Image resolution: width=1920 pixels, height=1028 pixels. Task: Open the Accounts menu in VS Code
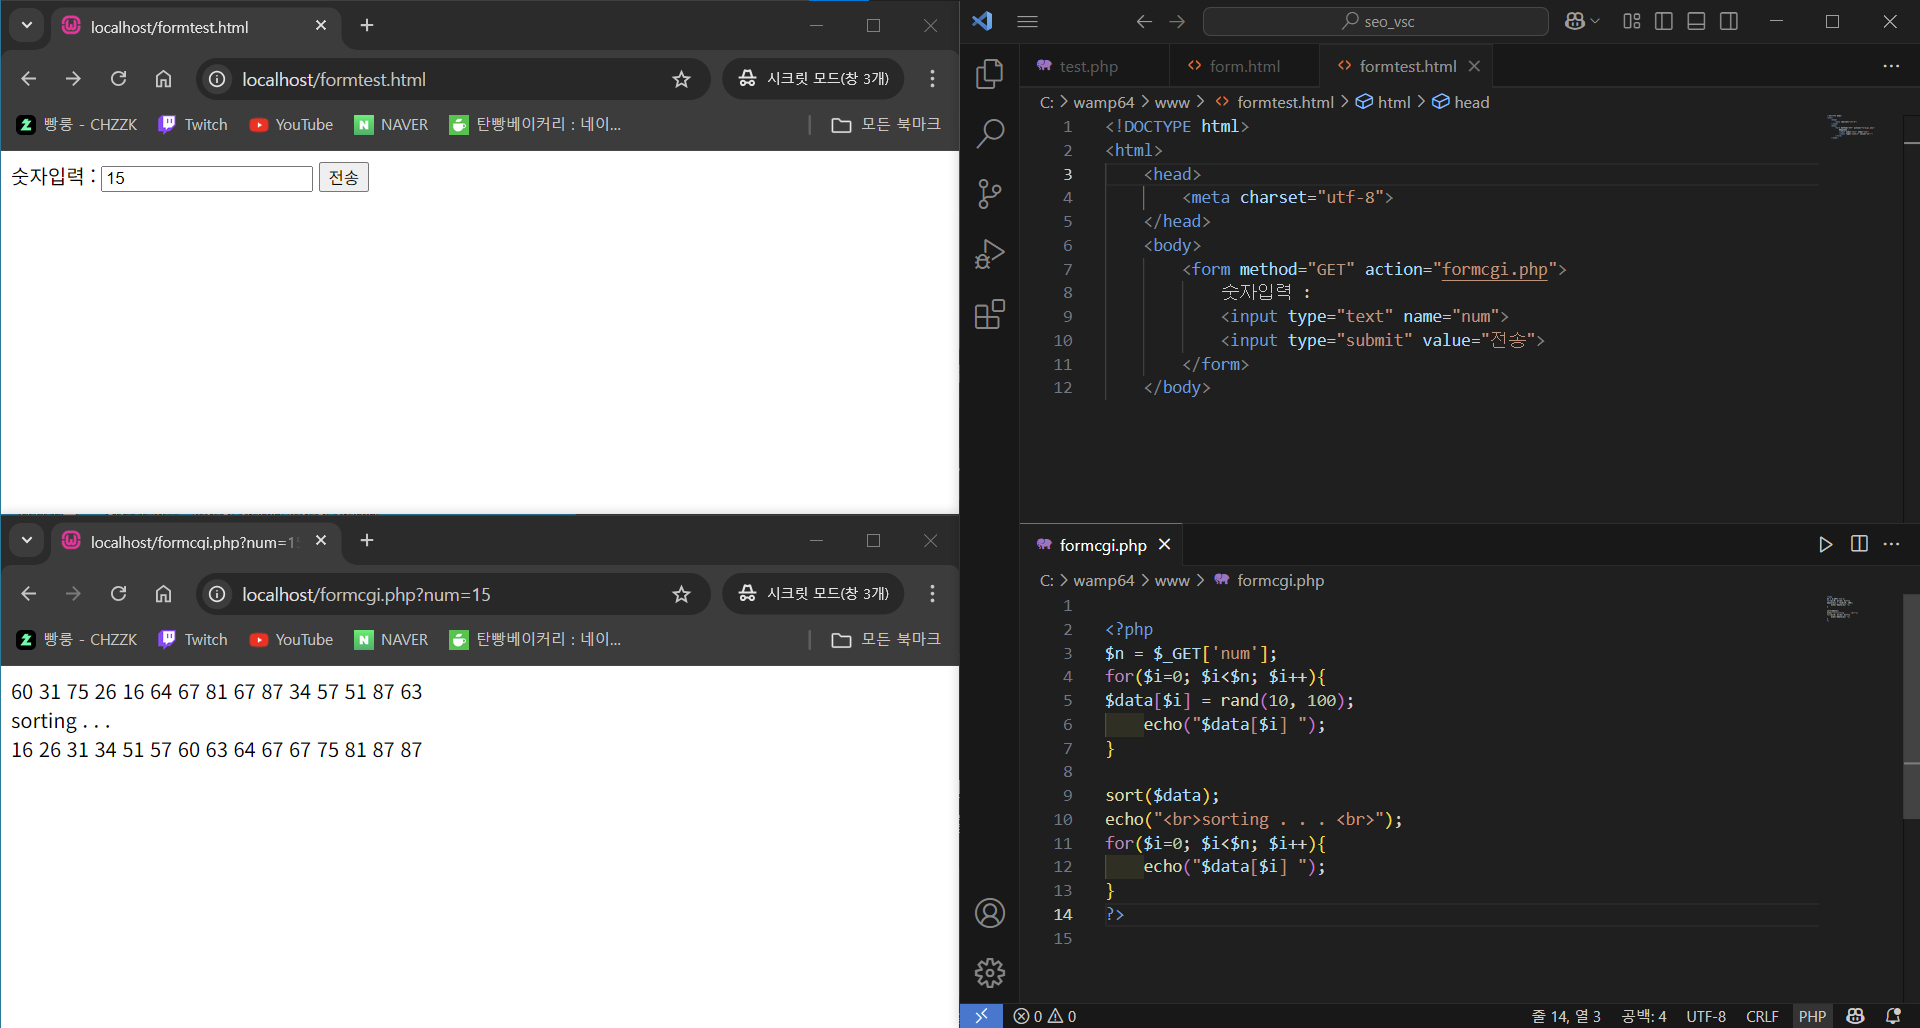pos(989,913)
